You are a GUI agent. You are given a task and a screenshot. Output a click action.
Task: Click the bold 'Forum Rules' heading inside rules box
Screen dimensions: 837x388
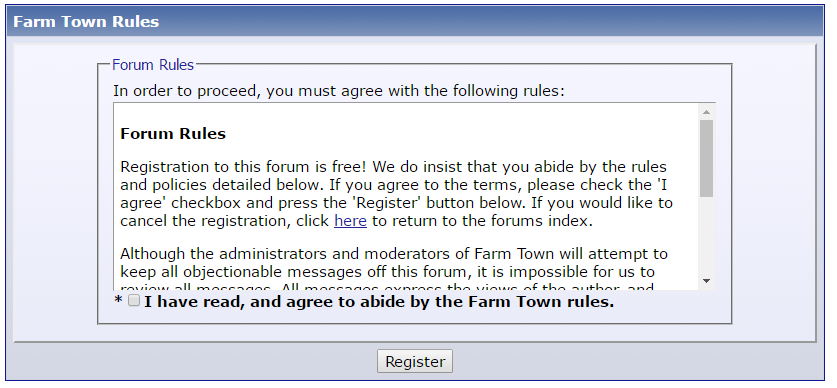(173, 133)
